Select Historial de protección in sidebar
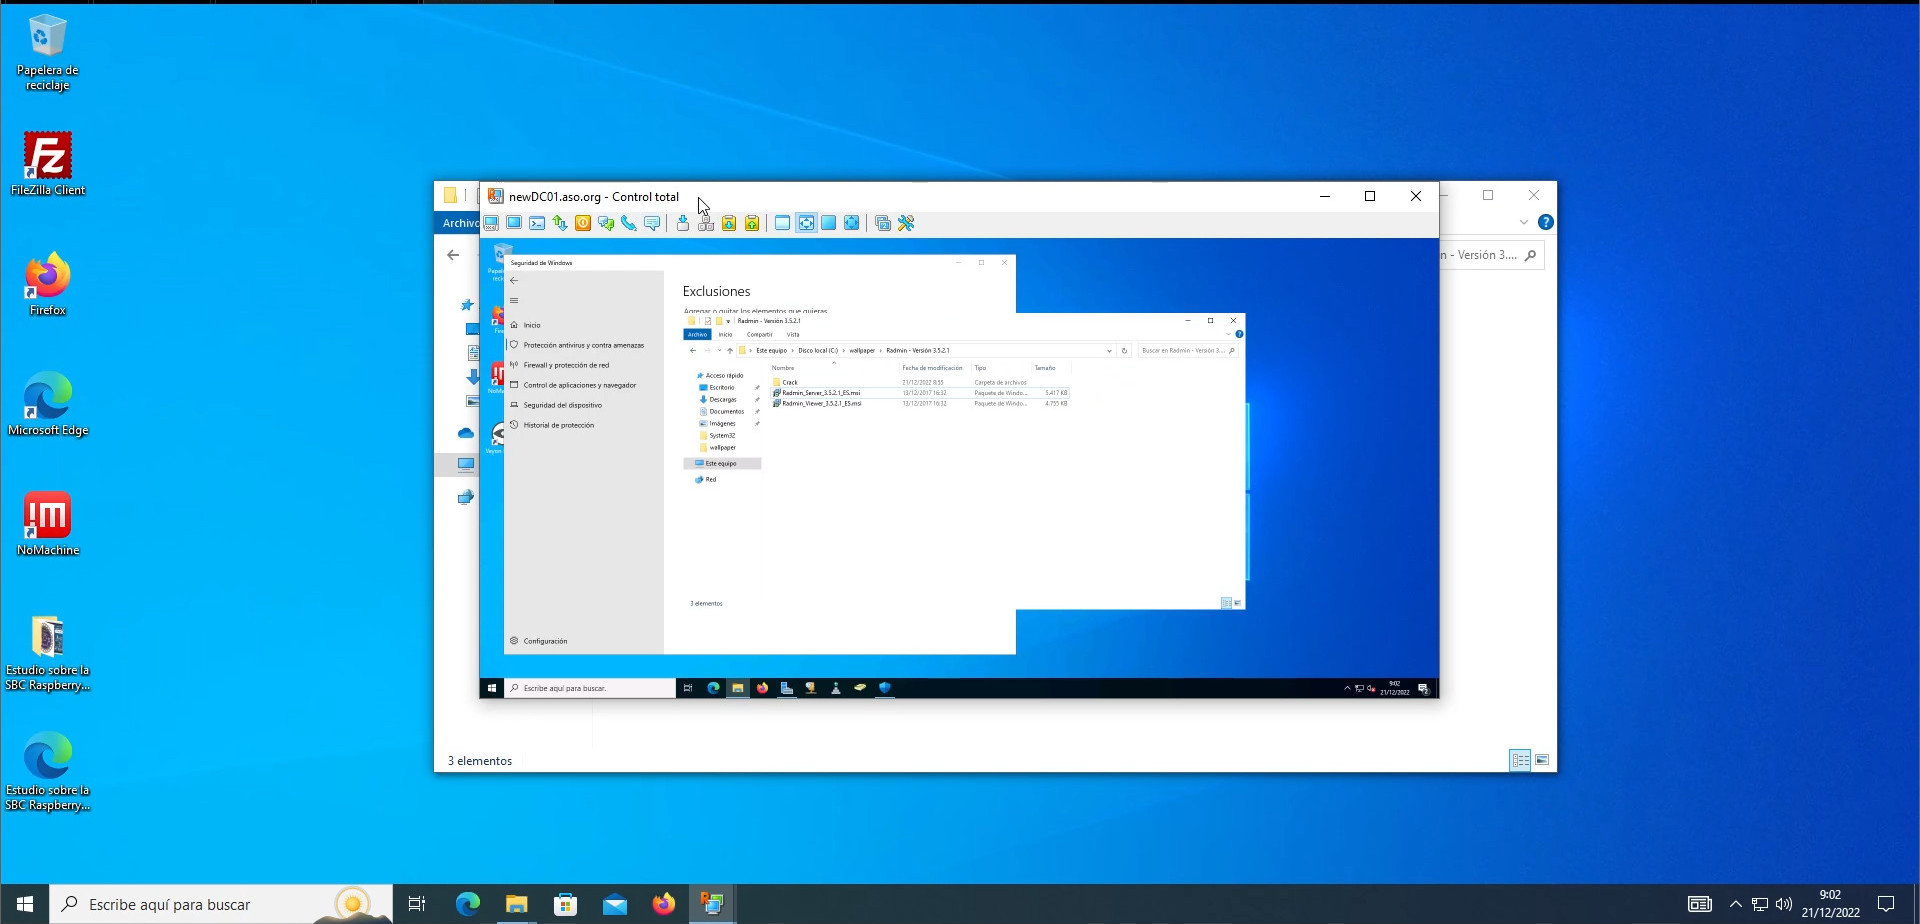The image size is (1920, 924). click(x=558, y=425)
